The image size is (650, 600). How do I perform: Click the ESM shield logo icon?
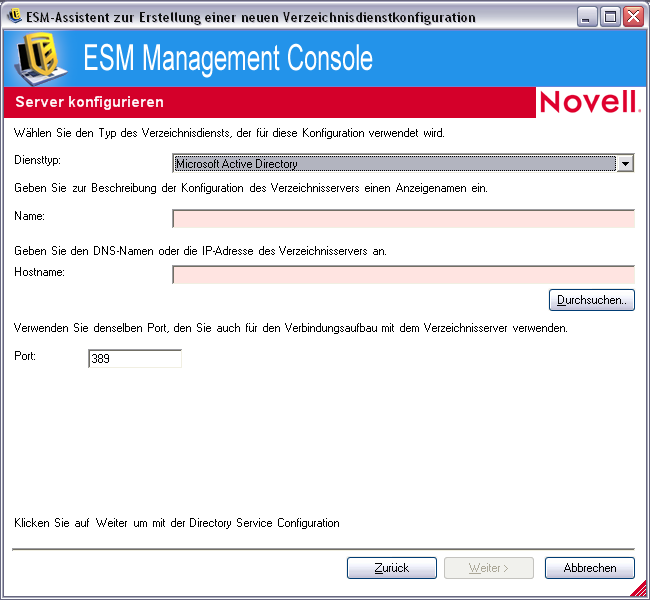40,58
